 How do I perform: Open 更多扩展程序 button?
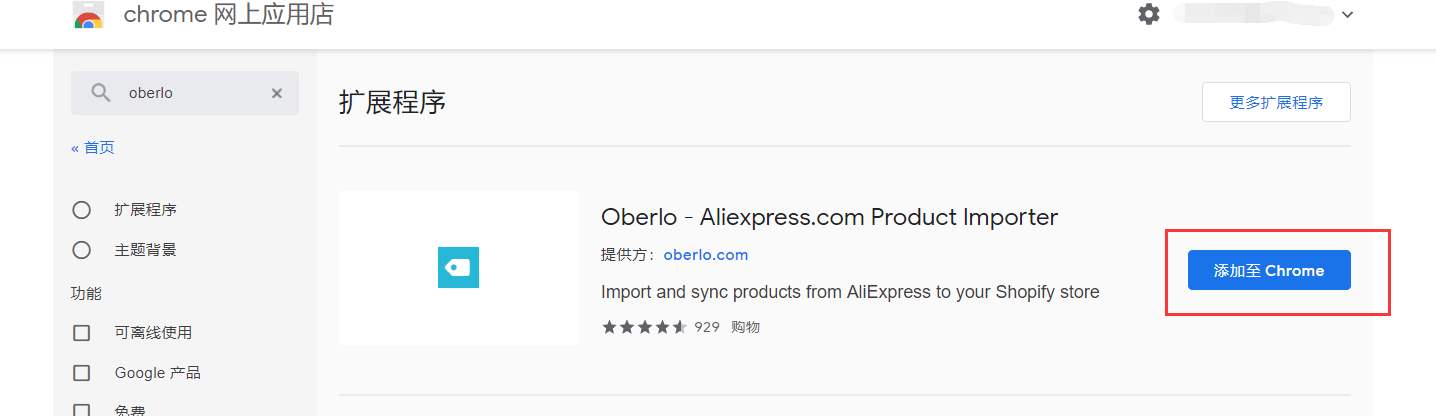pyautogui.click(x=1276, y=102)
